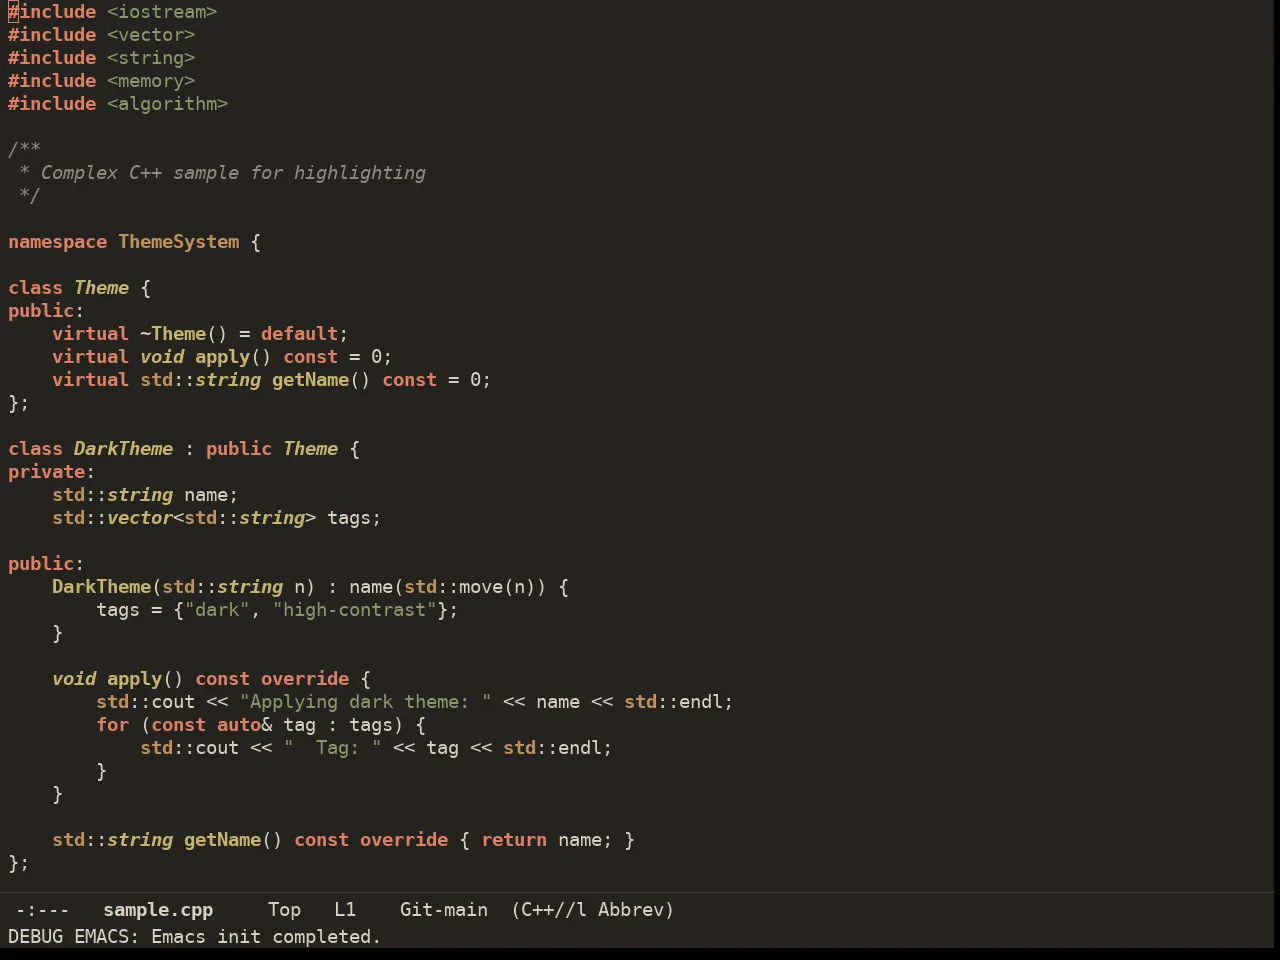
Task: Click the '~Theme()' destructor declaration
Action: click(x=184, y=334)
